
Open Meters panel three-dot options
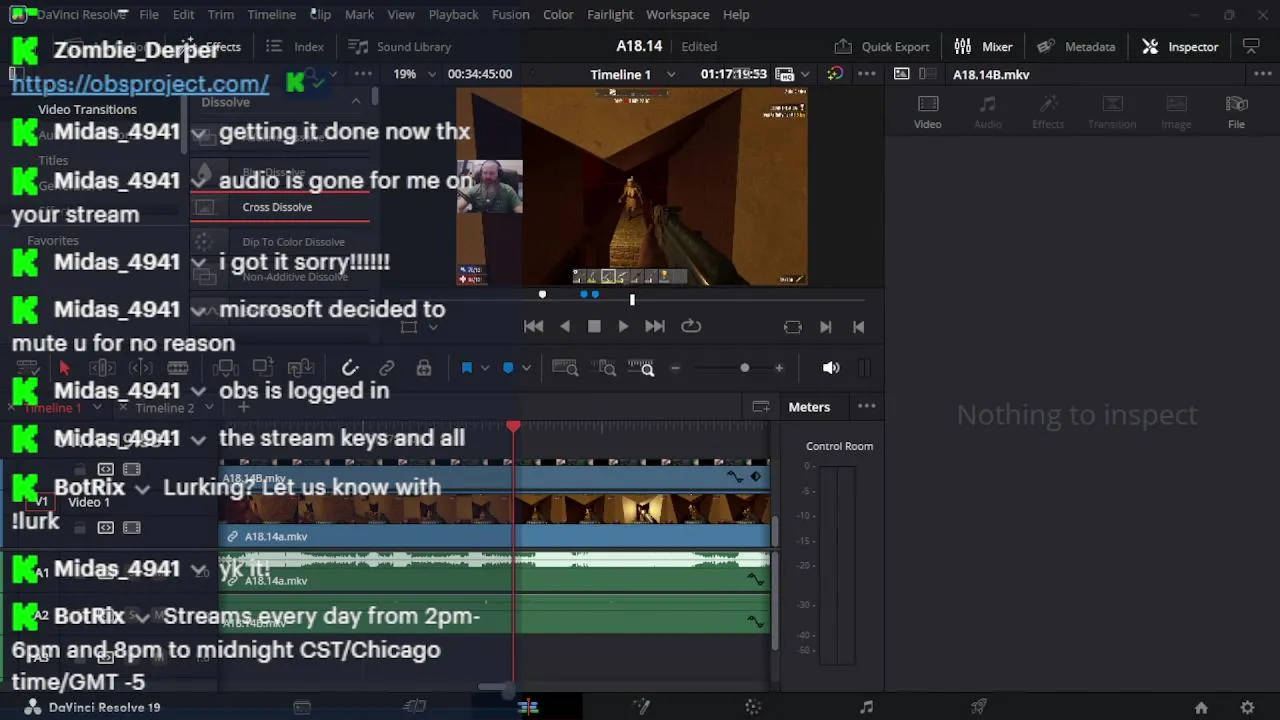coord(867,407)
